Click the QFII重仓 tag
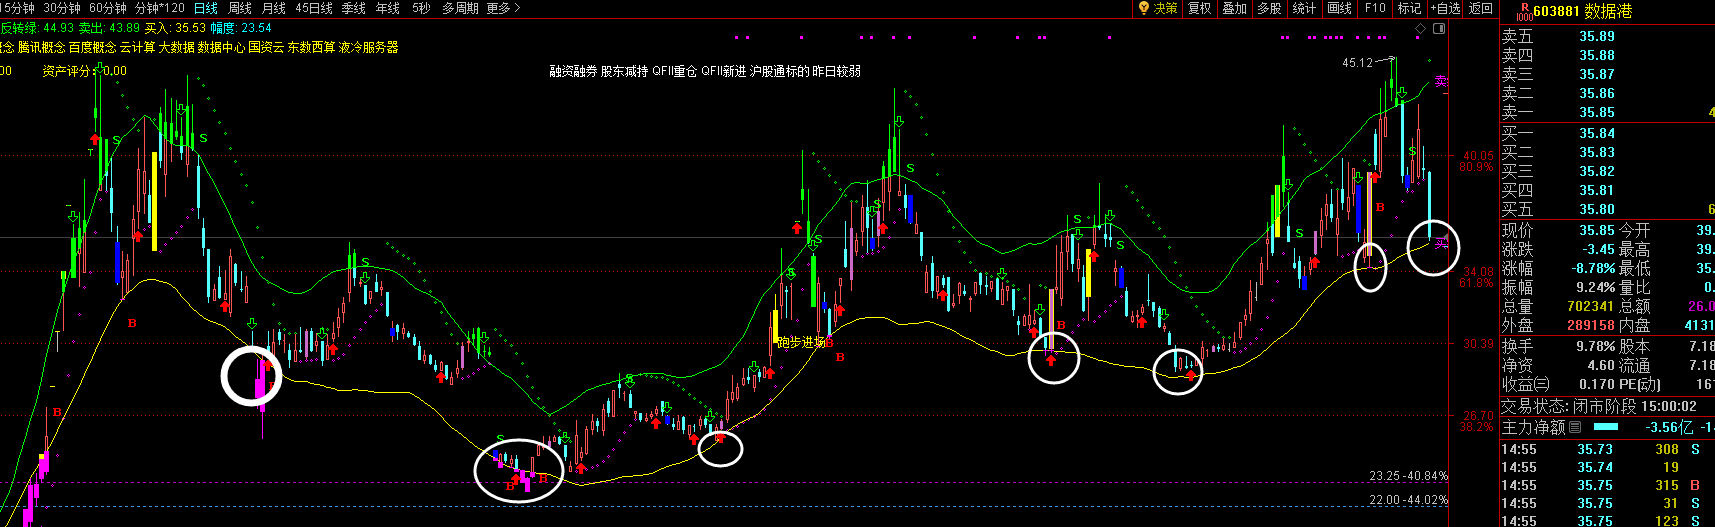This screenshot has width=1715, height=527. 675,71
